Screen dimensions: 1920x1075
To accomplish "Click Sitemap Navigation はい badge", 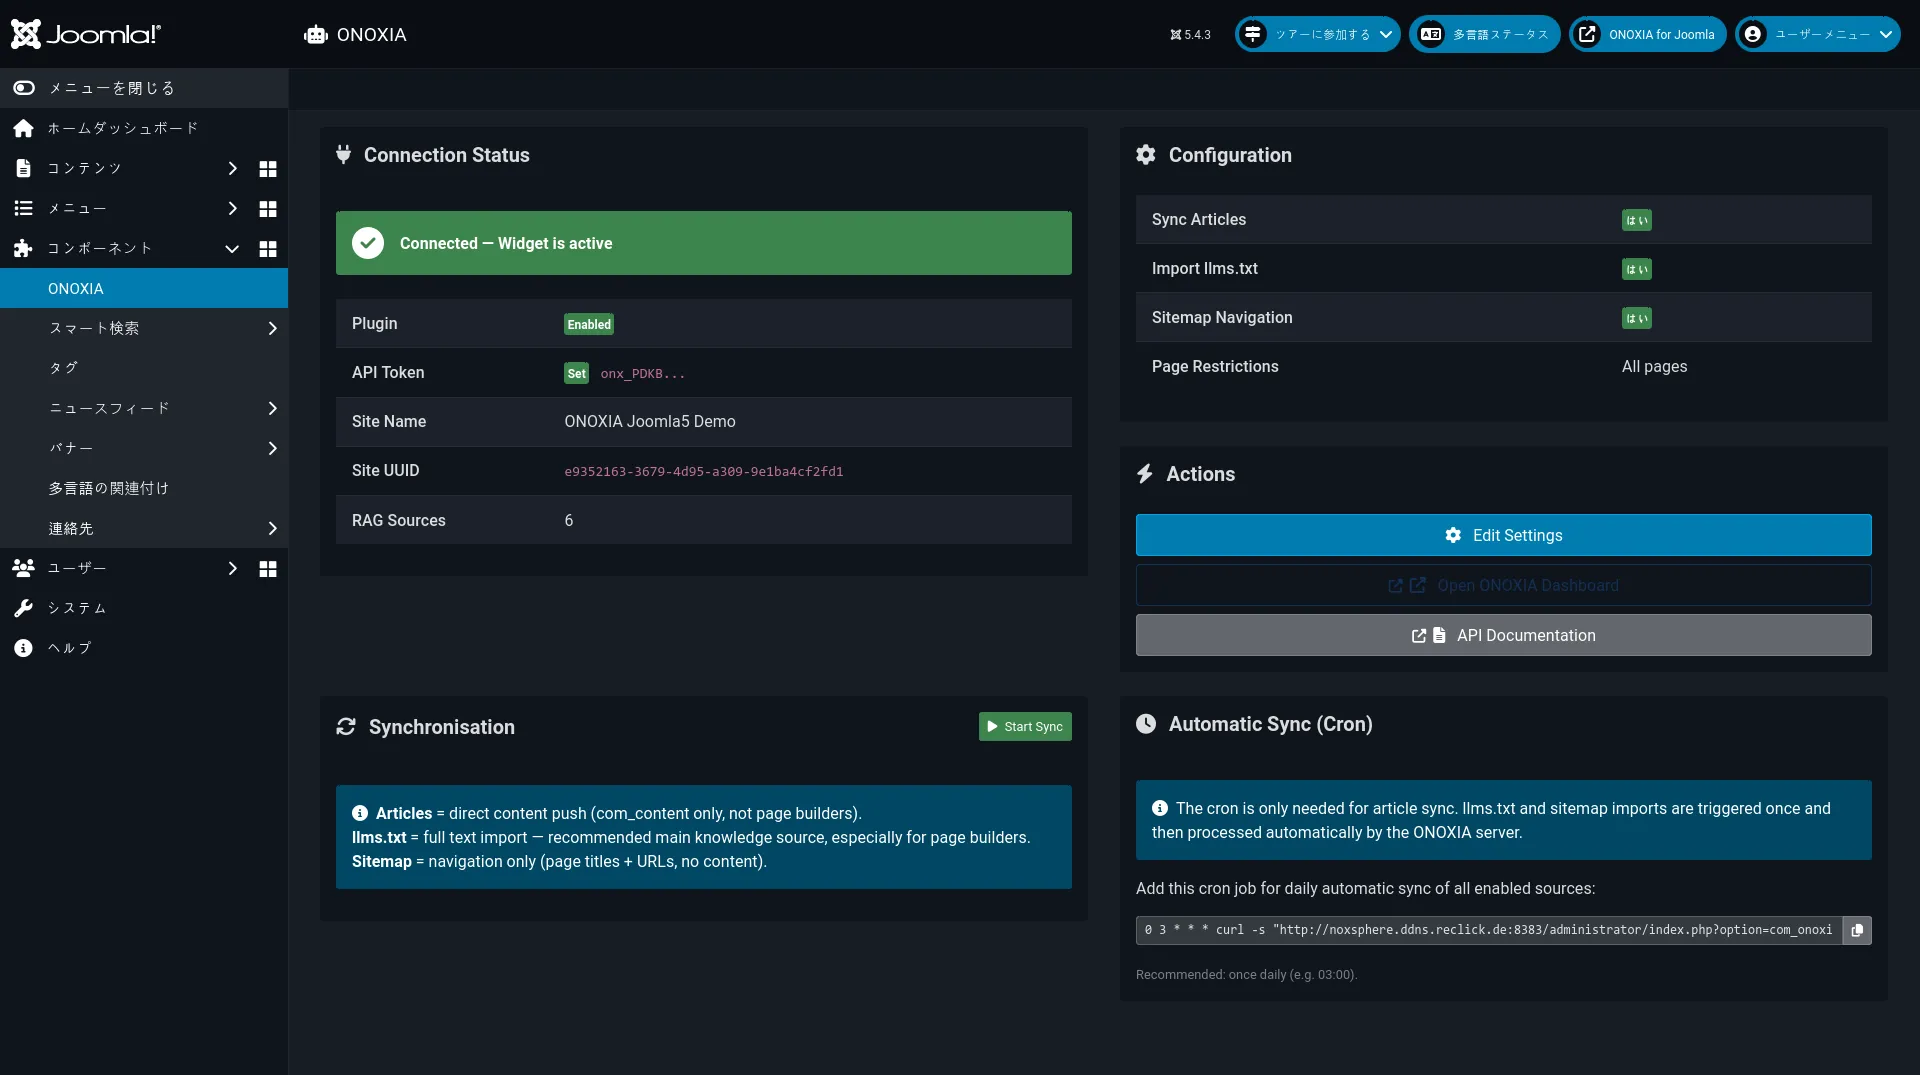I will [1636, 318].
